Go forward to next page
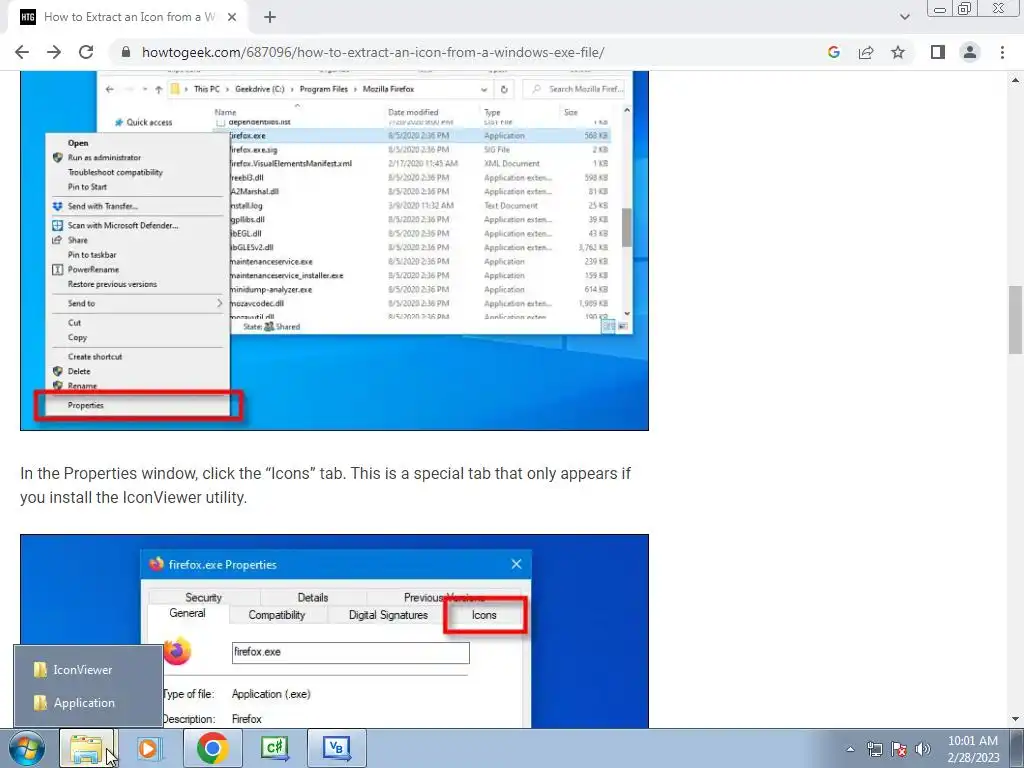 (x=54, y=52)
